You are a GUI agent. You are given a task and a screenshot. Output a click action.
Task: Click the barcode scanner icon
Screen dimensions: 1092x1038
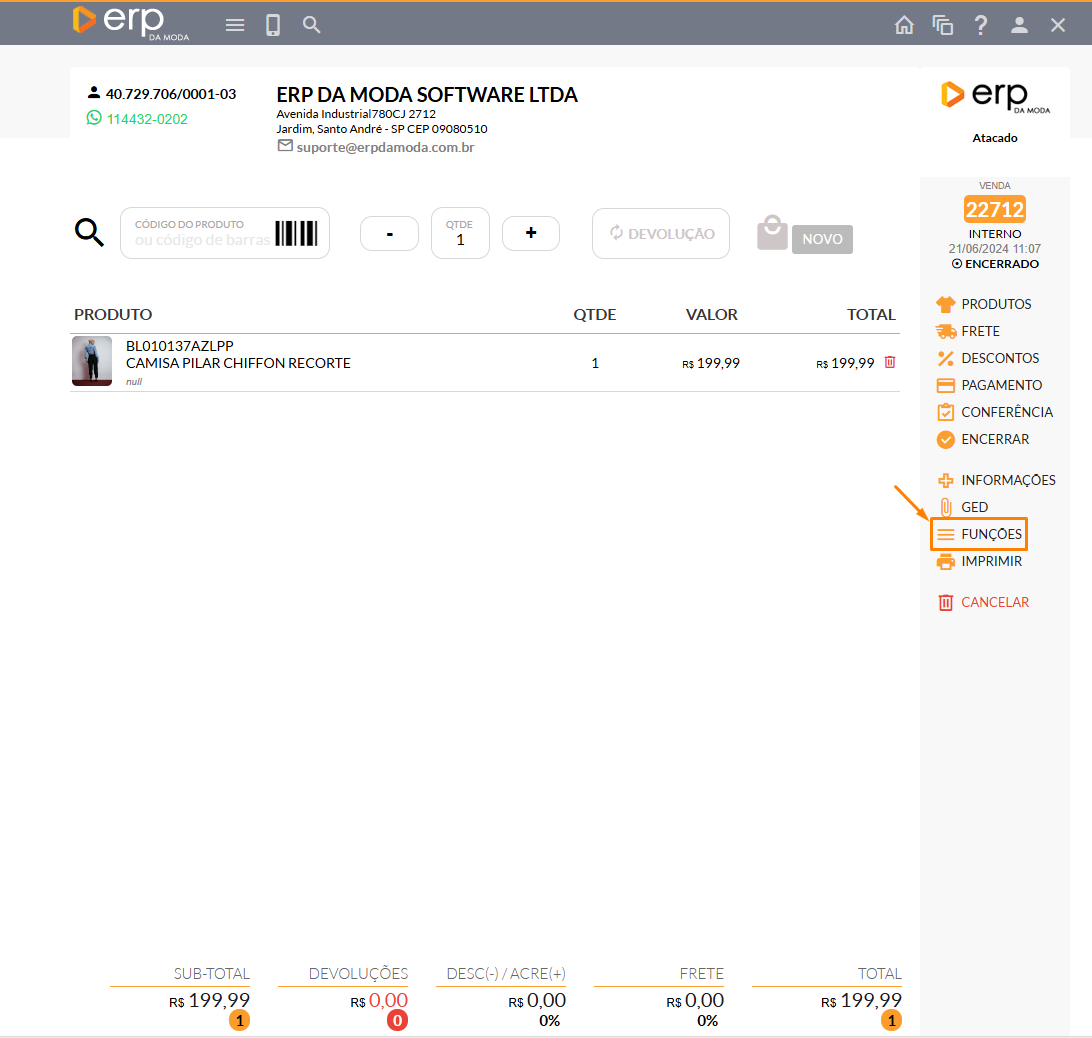(296, 234)
